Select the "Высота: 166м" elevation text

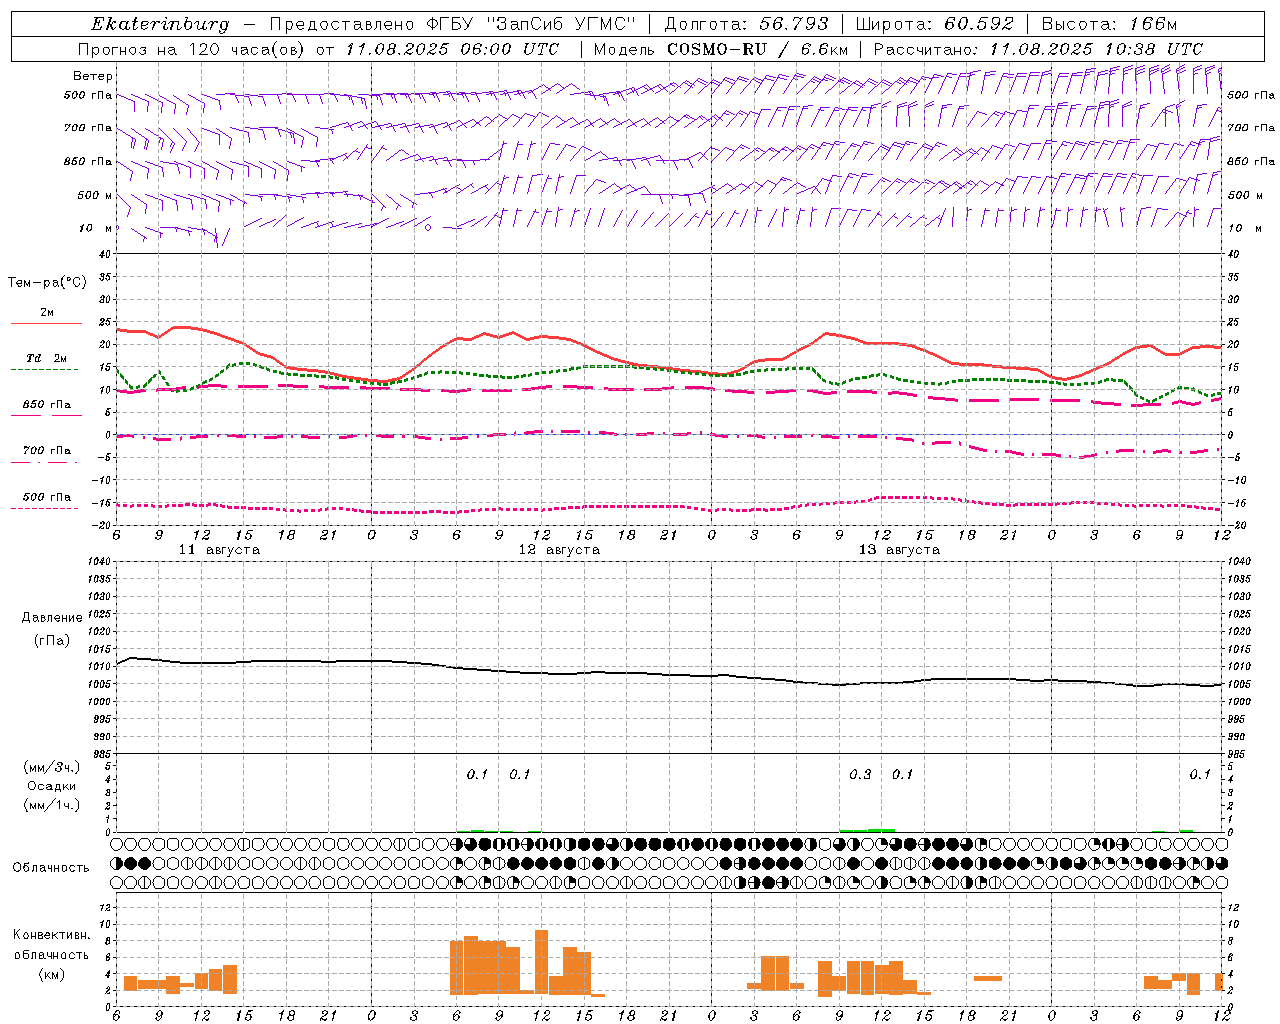click(1109, 24)
